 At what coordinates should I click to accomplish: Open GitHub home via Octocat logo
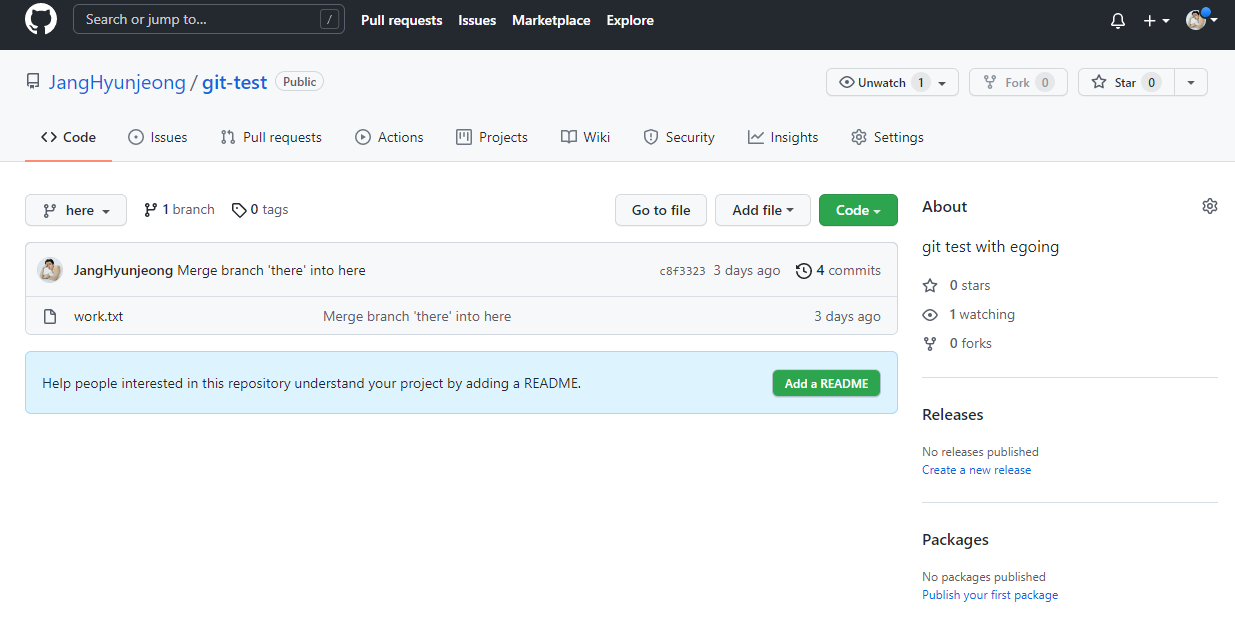(x=41, y=20)
